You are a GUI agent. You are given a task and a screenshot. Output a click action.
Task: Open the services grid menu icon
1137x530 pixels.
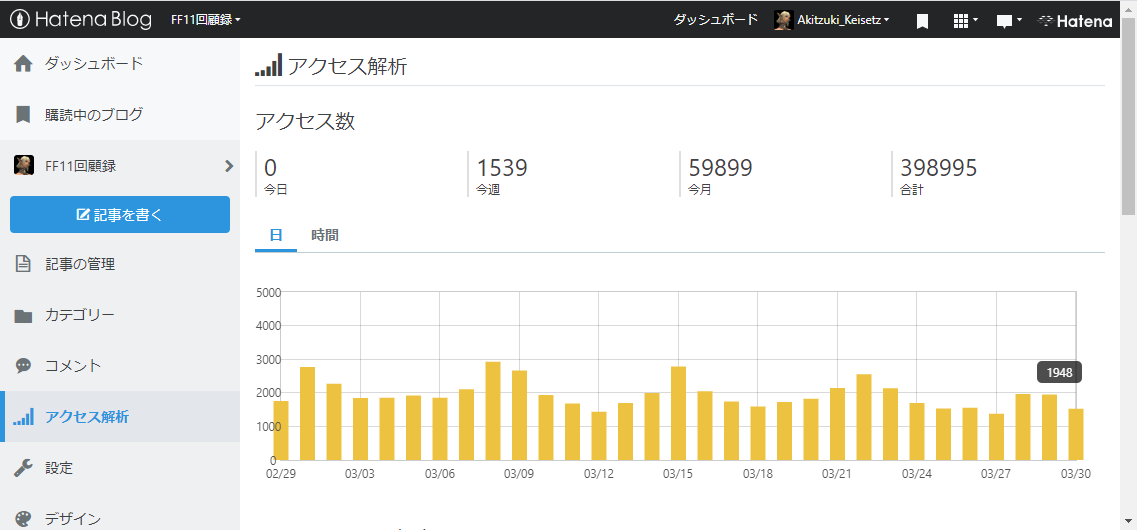pyautogui.click(x=961, y=21)
